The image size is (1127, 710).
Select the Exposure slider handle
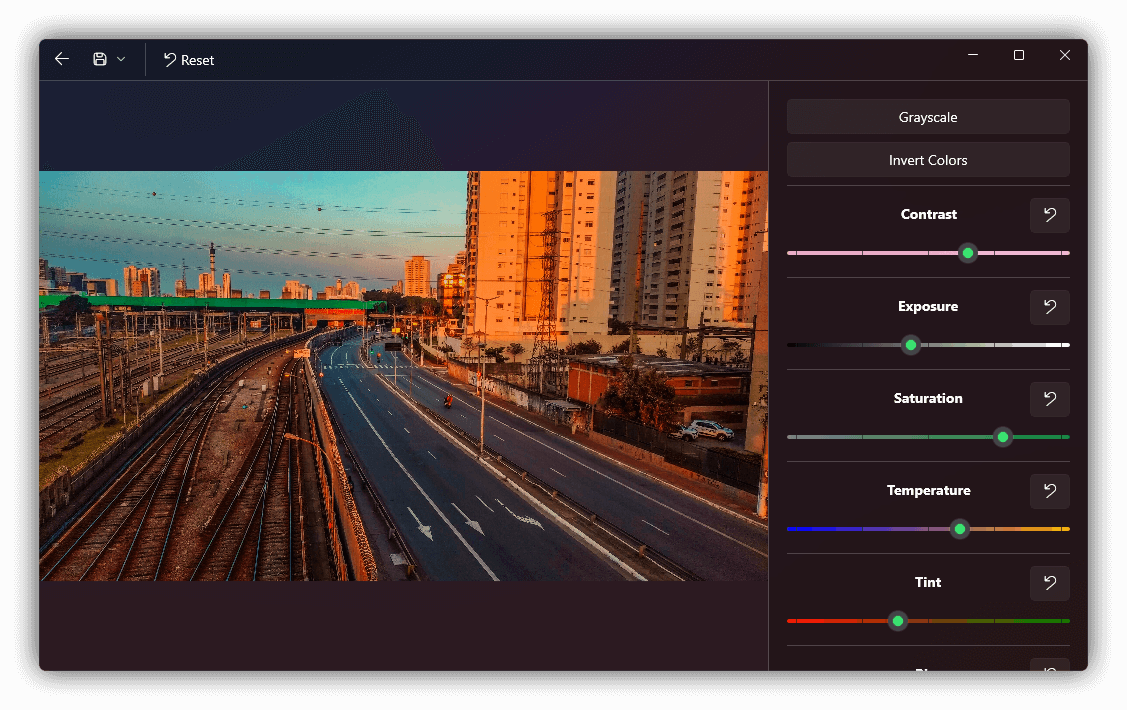910,345
